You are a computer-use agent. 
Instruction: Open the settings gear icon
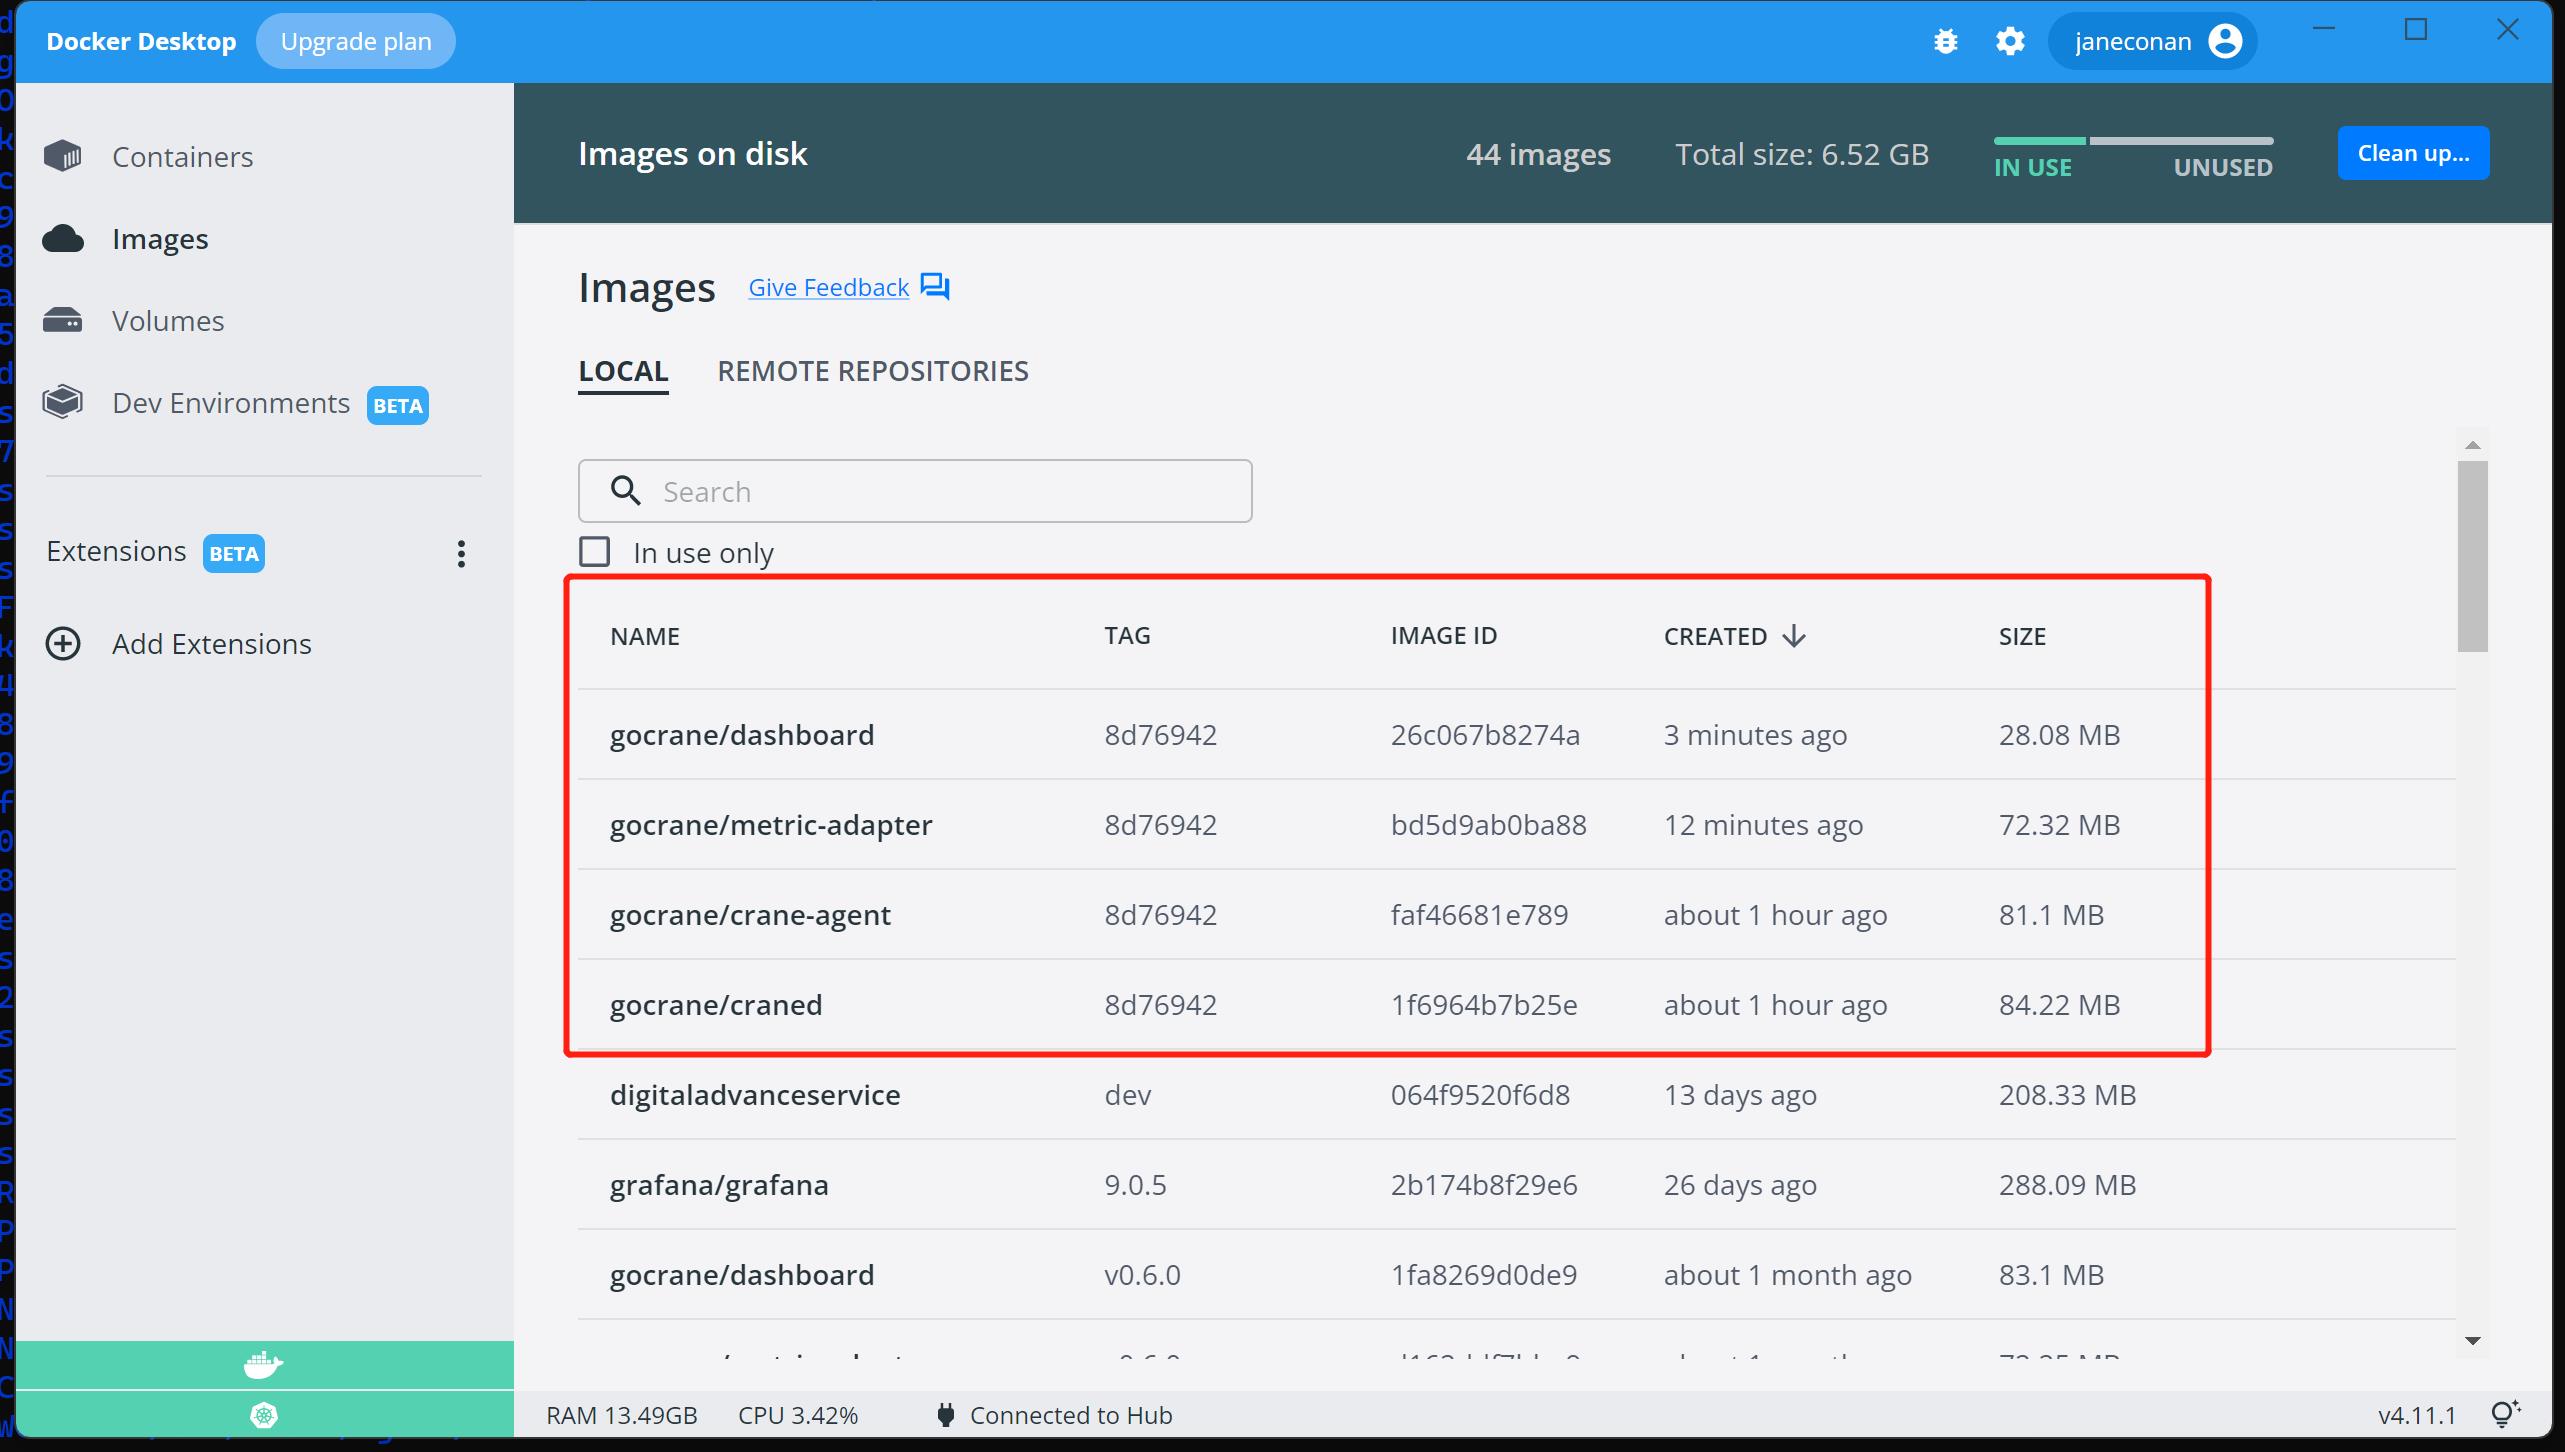pos(2010,42)
